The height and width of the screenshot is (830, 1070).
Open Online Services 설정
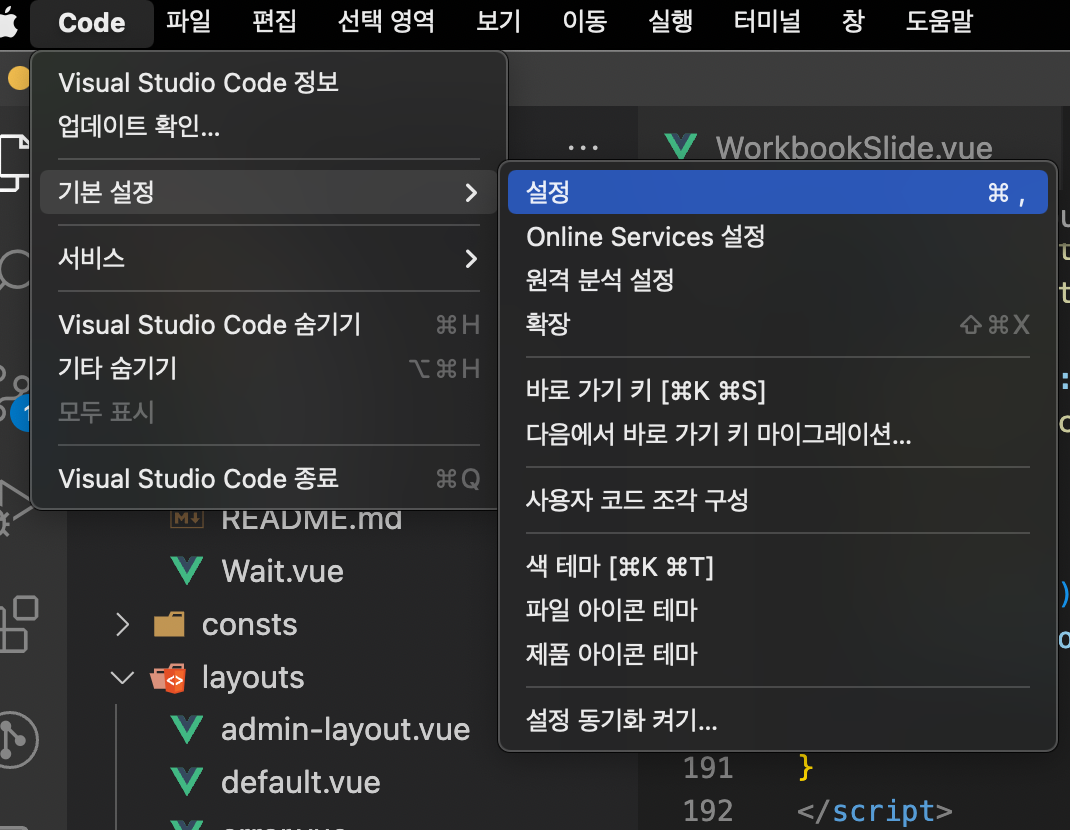(777, 237)
